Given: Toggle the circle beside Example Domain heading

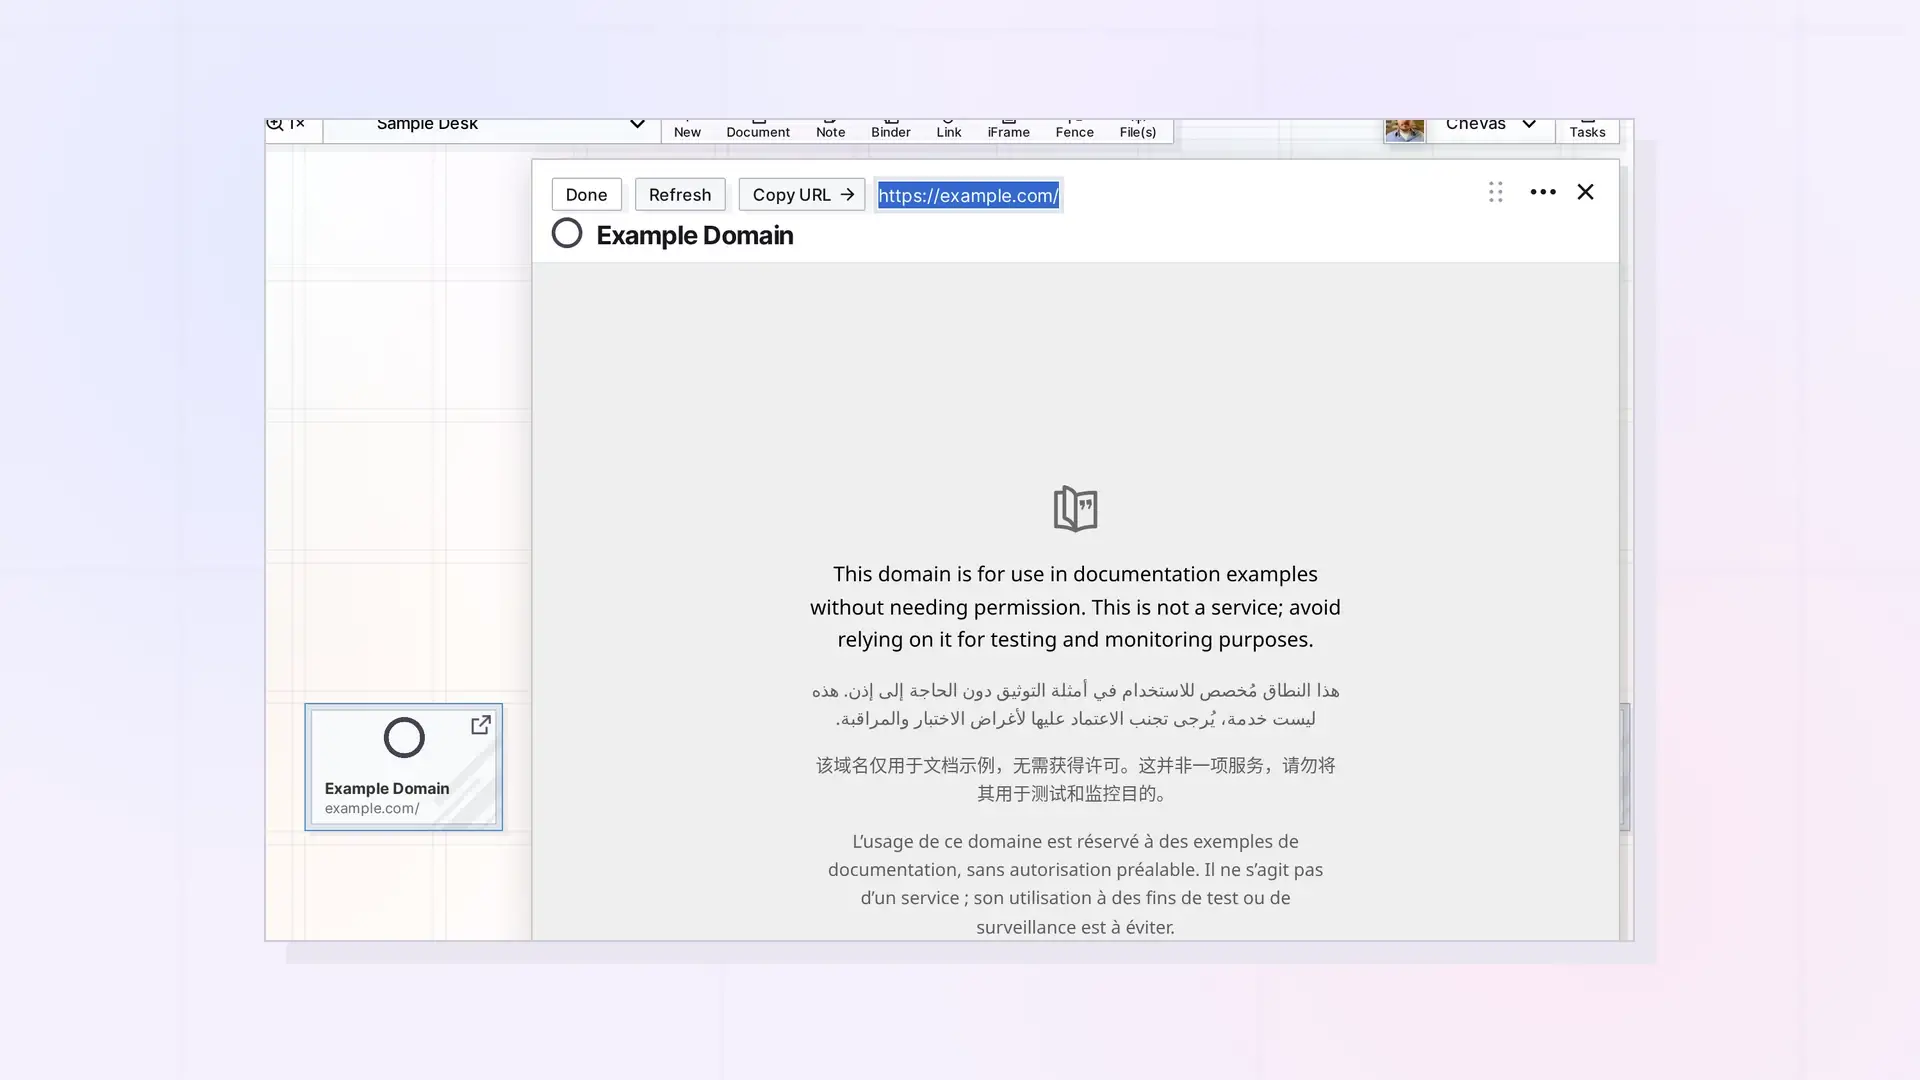Looking at the screenshot, I should (x=567, y=233).
